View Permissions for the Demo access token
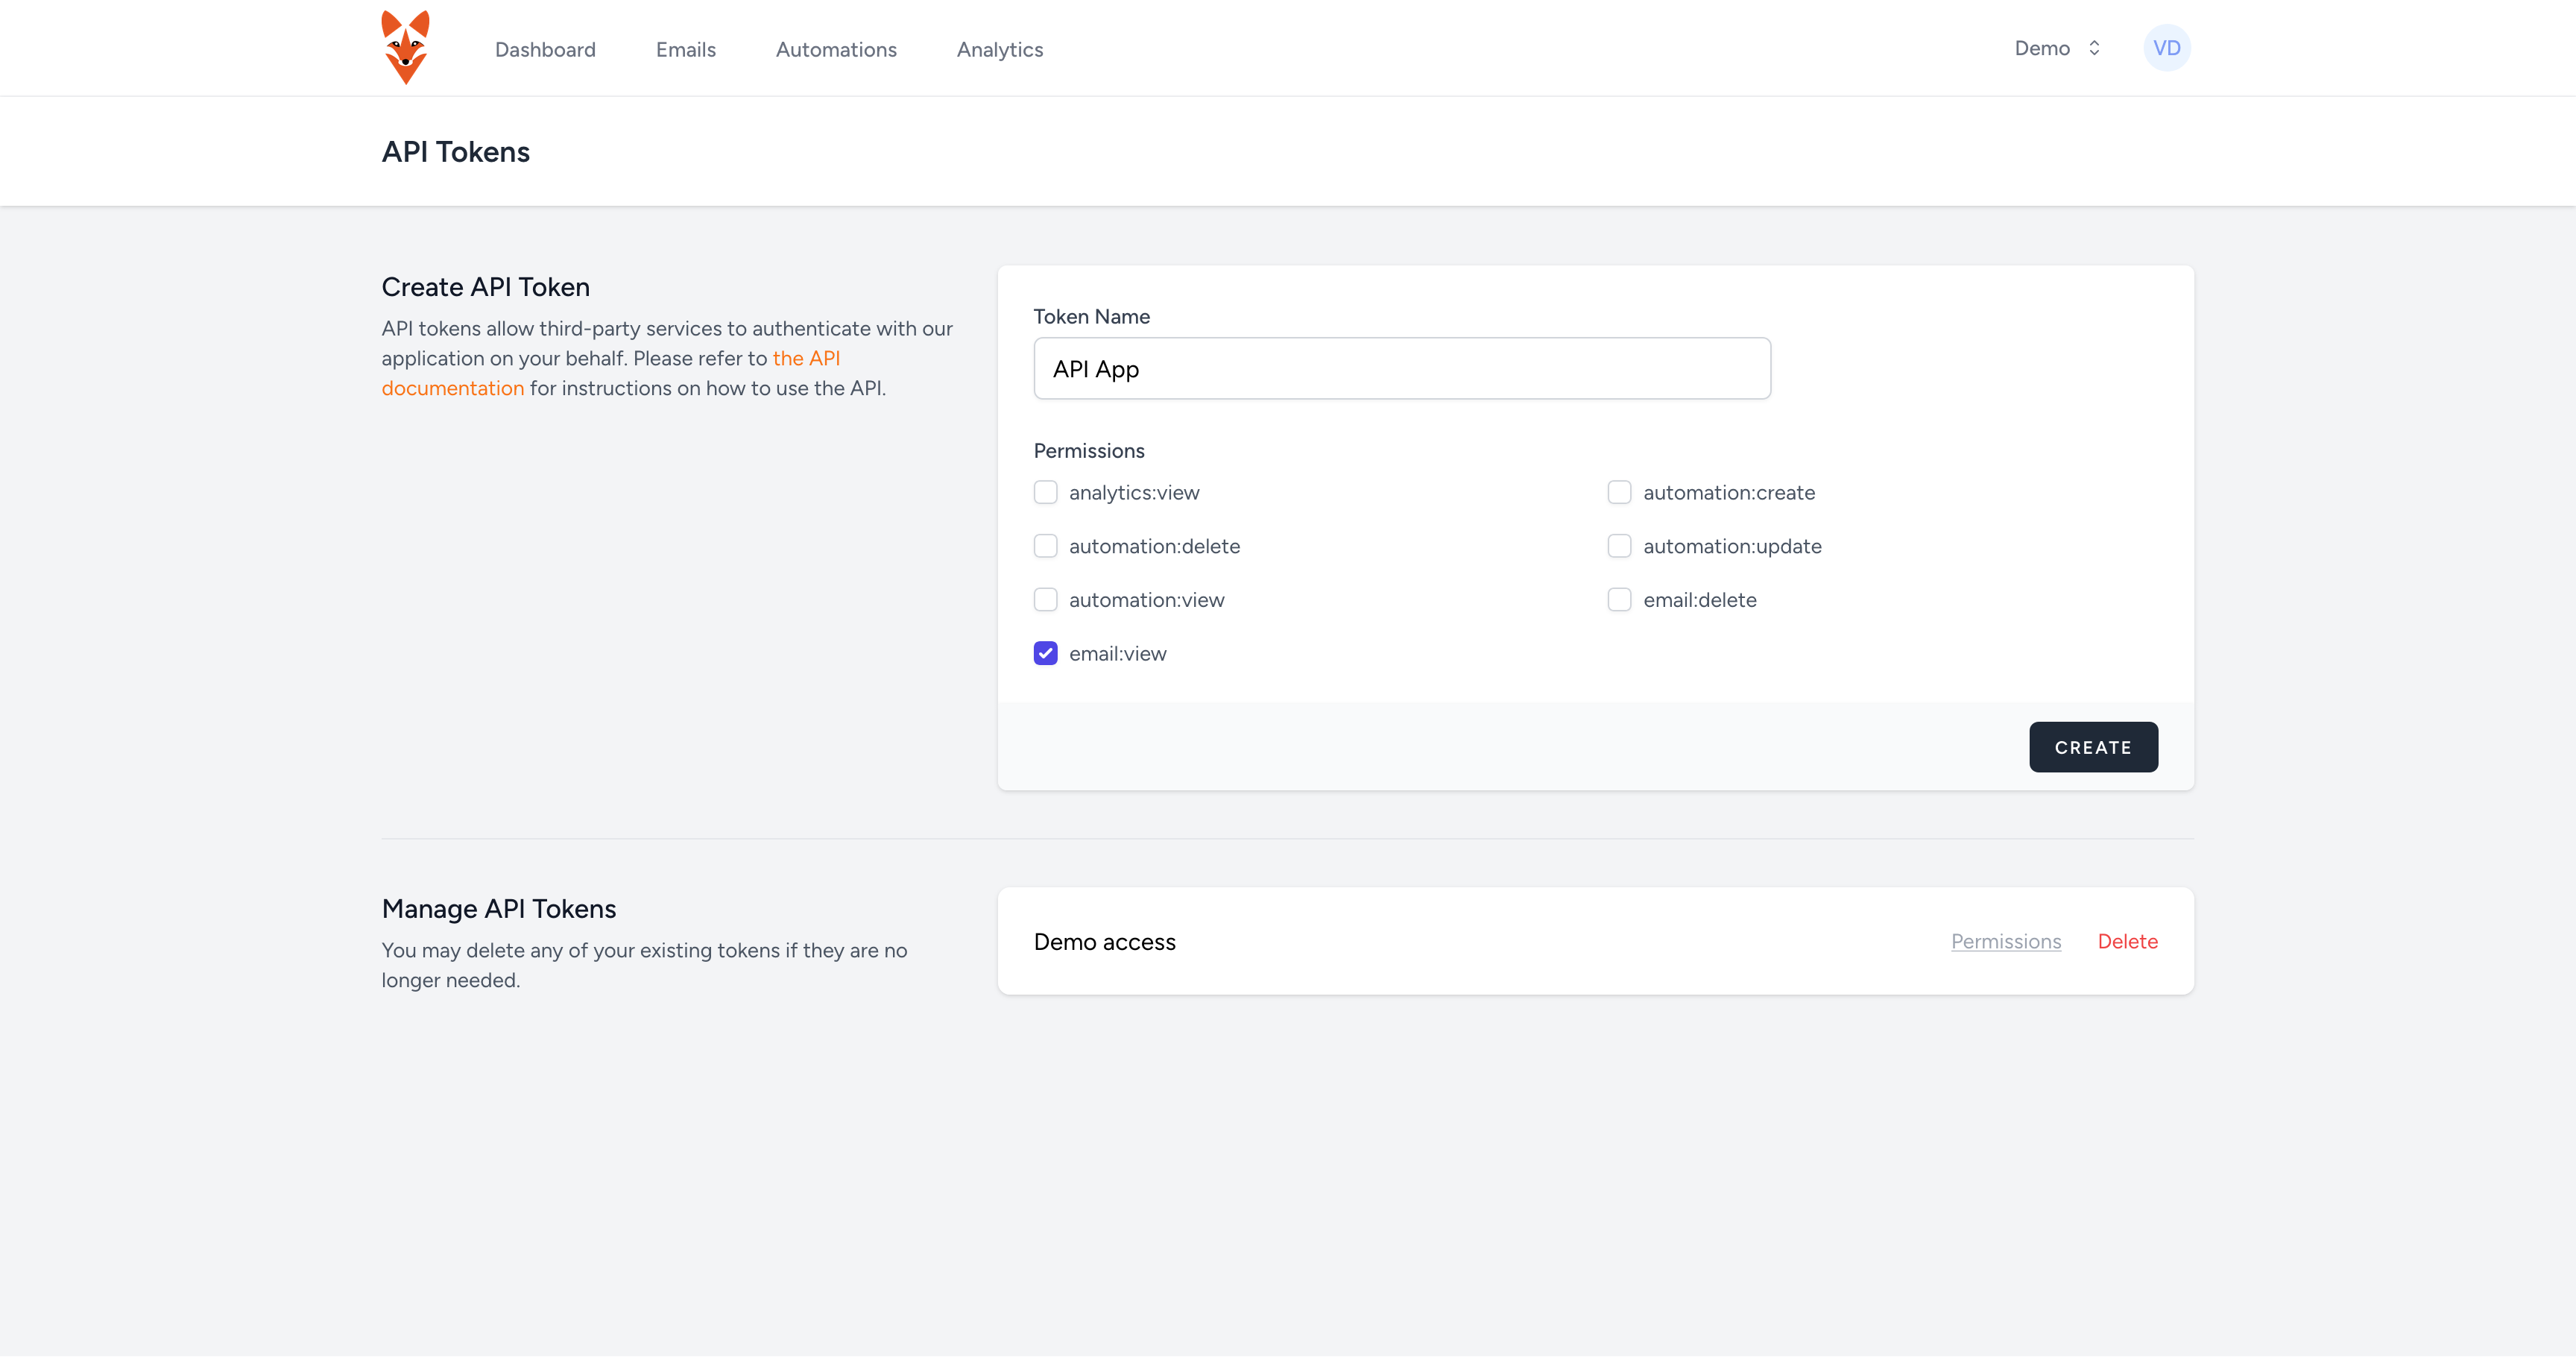 click(2005, 941)
